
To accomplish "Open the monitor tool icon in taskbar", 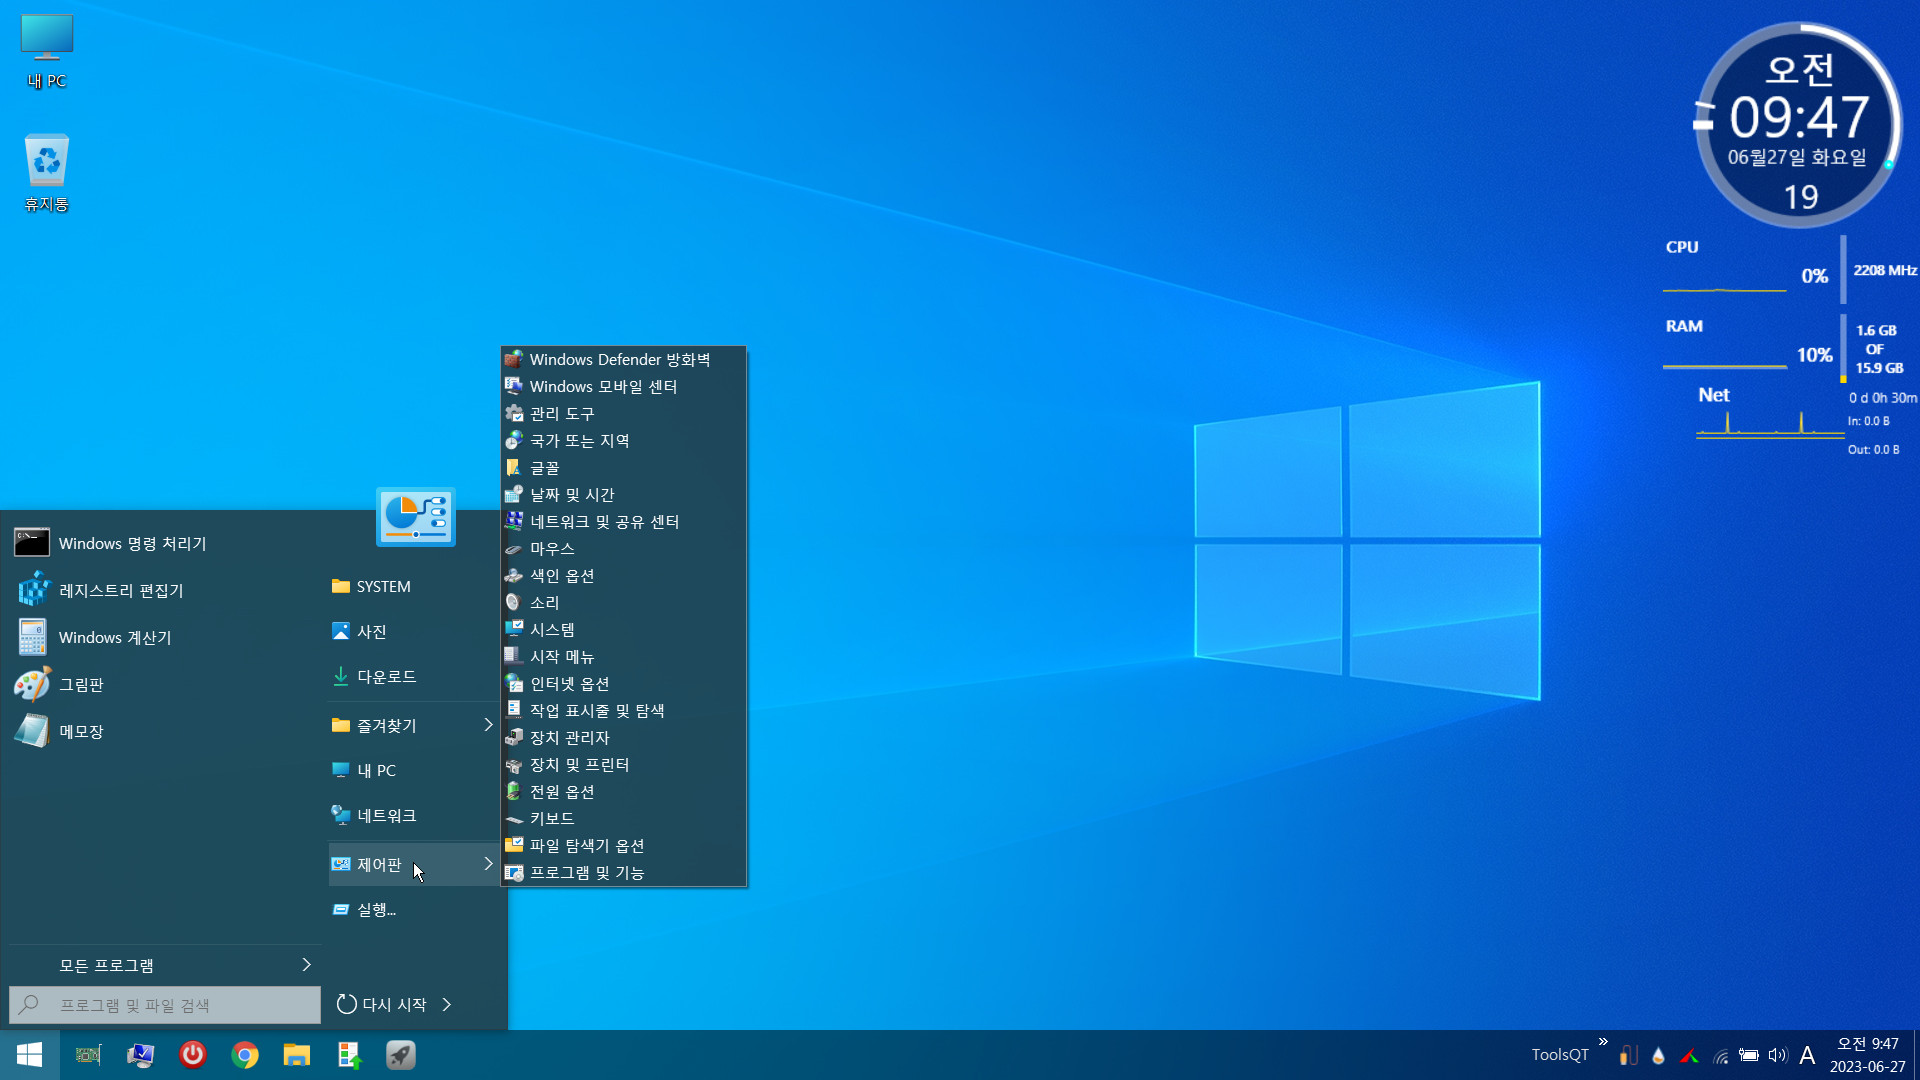I will click(x=141, y=1055).
